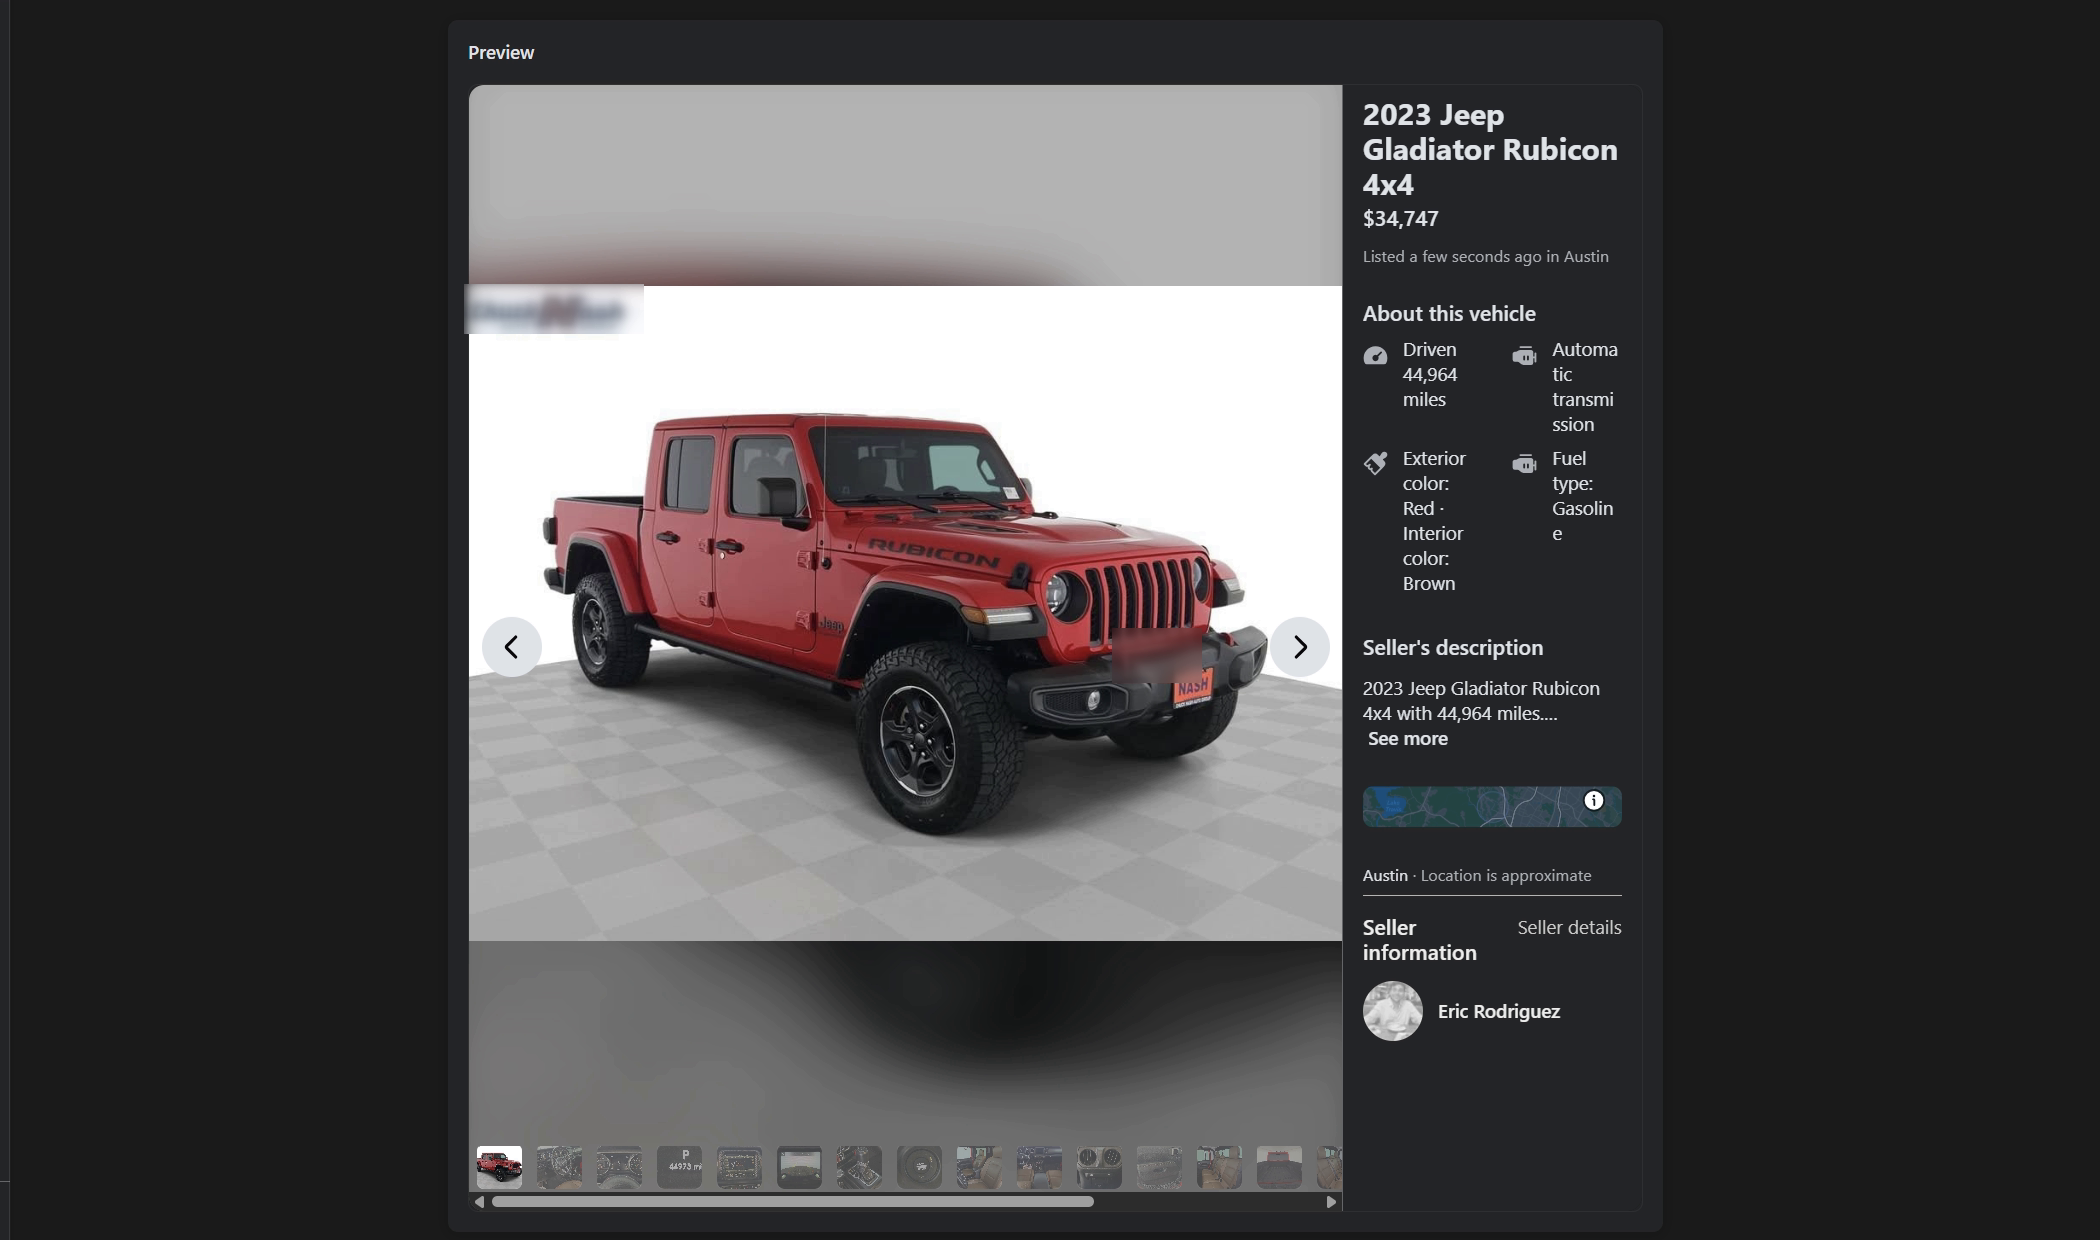
Task: Select the rear seats thumbnail
Action: (x=1219, y=1168)
